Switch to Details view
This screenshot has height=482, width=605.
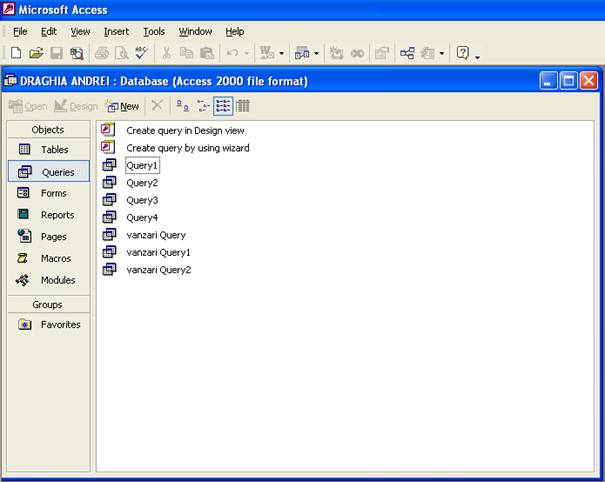(243, 106)
